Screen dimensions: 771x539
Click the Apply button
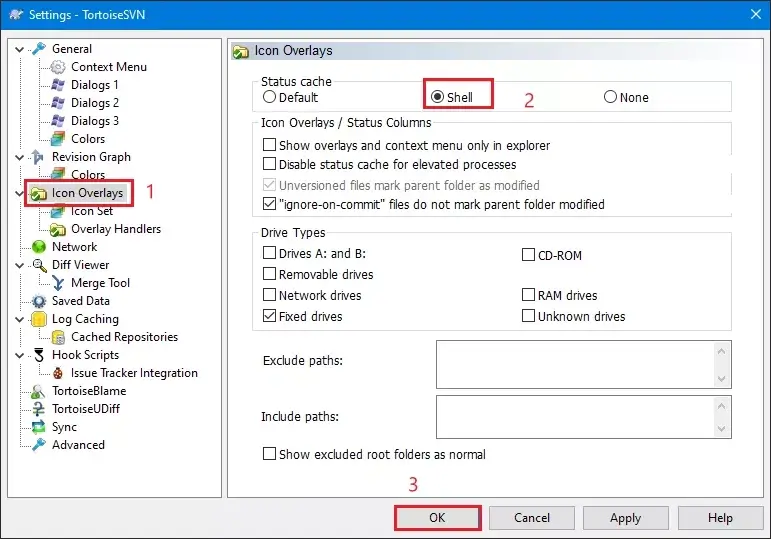click(x=625, y=518)
